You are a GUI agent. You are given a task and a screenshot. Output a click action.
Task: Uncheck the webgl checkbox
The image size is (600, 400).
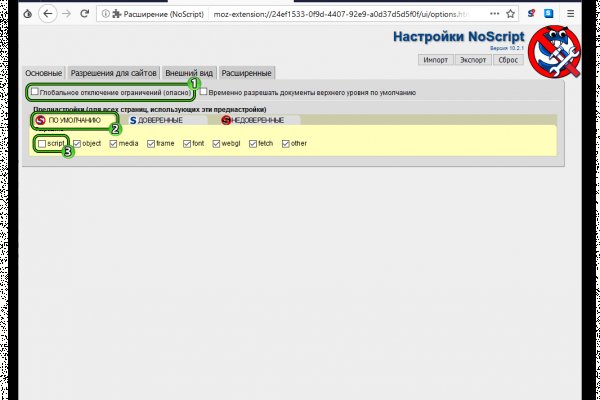215,144
